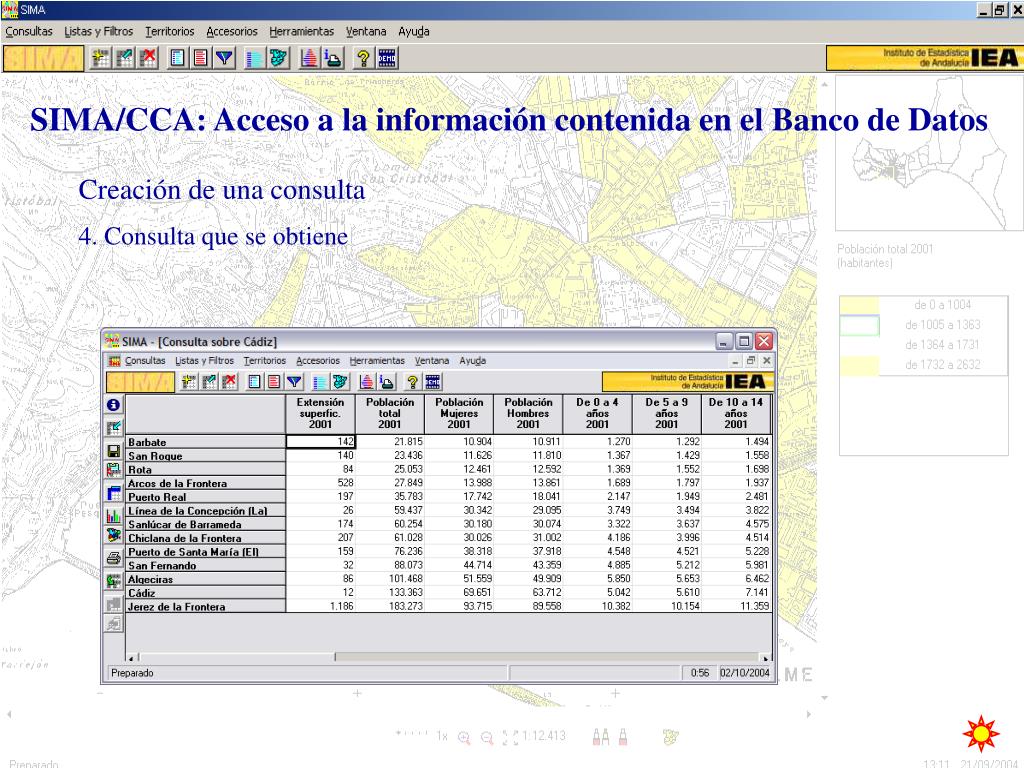Open the Territorios menu in the top SIMA menu bar
The width and height of the screenshot is (1024, 768).
click(x=170, y=31)
